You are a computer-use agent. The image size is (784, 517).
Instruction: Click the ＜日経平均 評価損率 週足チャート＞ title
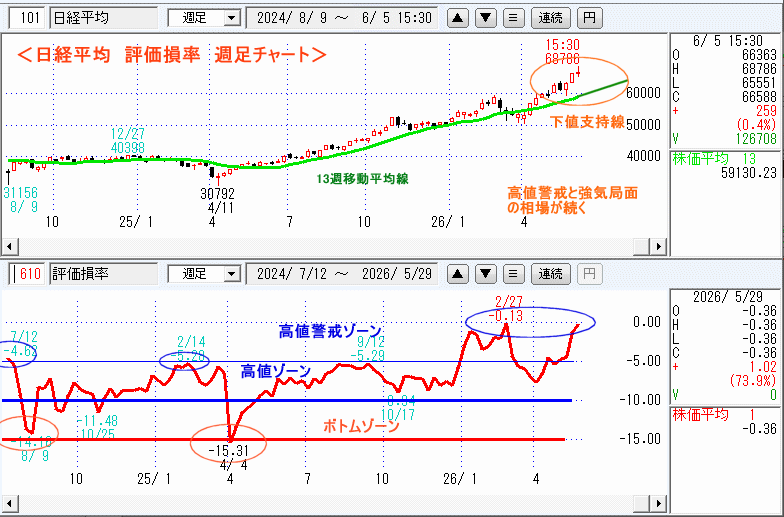click(x=172, y=54)
